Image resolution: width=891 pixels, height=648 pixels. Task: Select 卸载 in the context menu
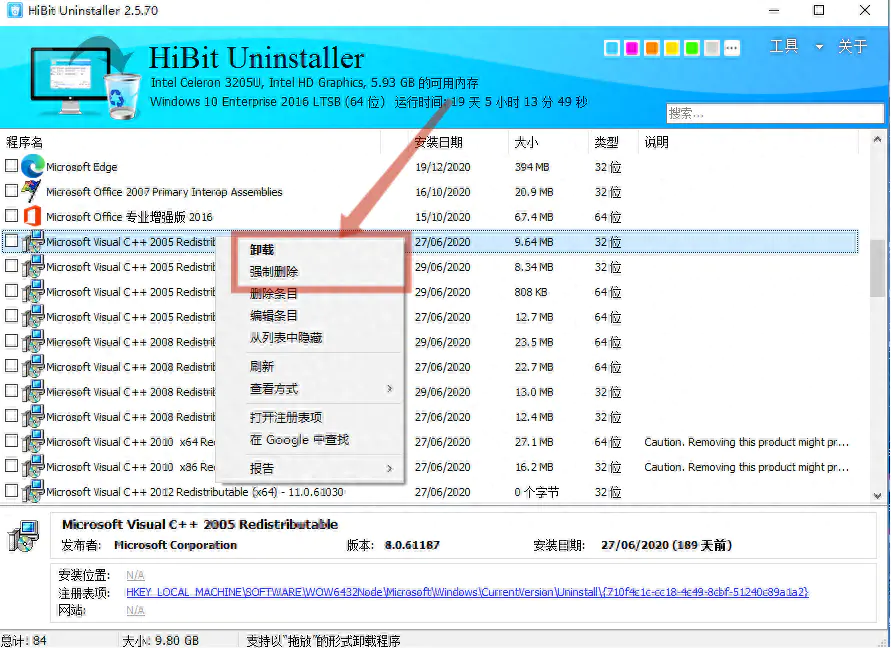point(262,250)
